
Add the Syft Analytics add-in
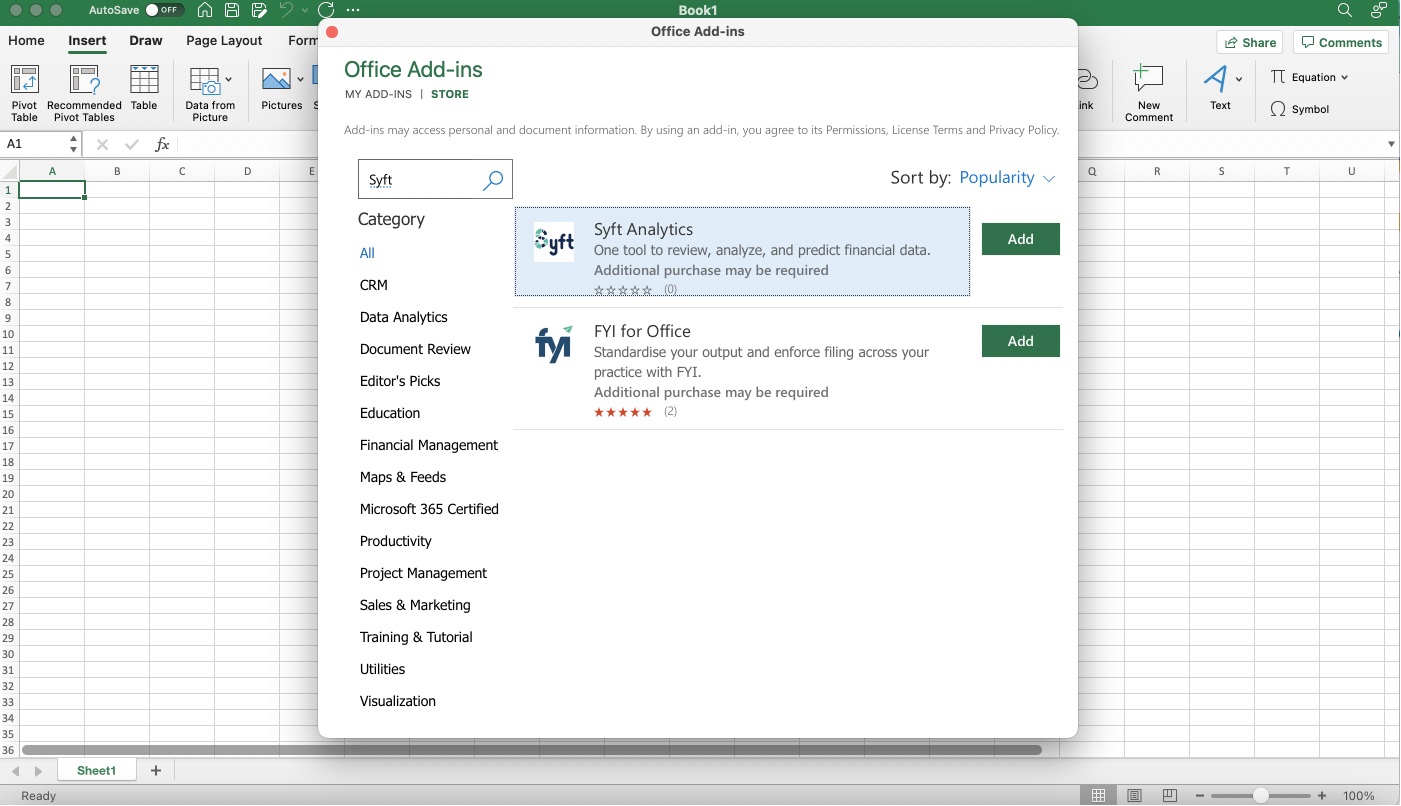click(x=1020, y=238)
